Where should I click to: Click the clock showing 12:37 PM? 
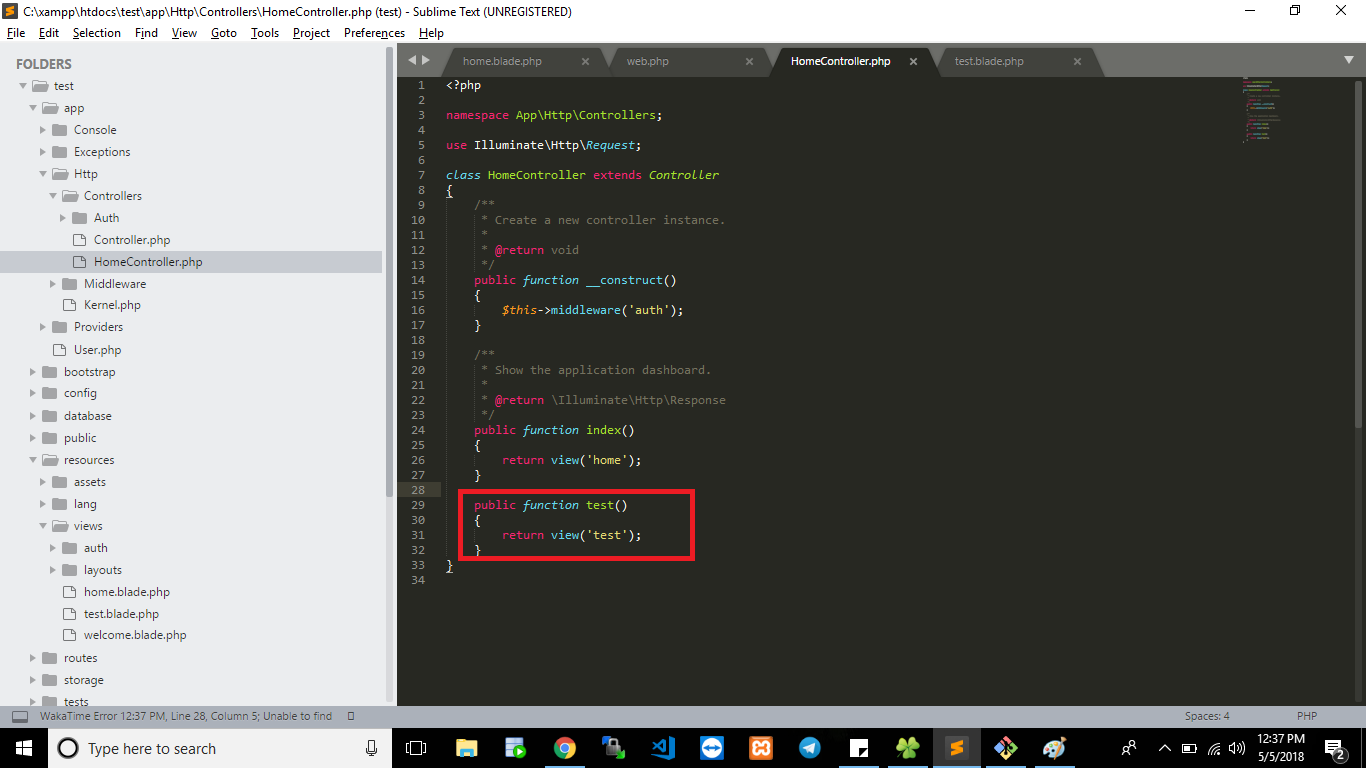[x=1280, y=739]
